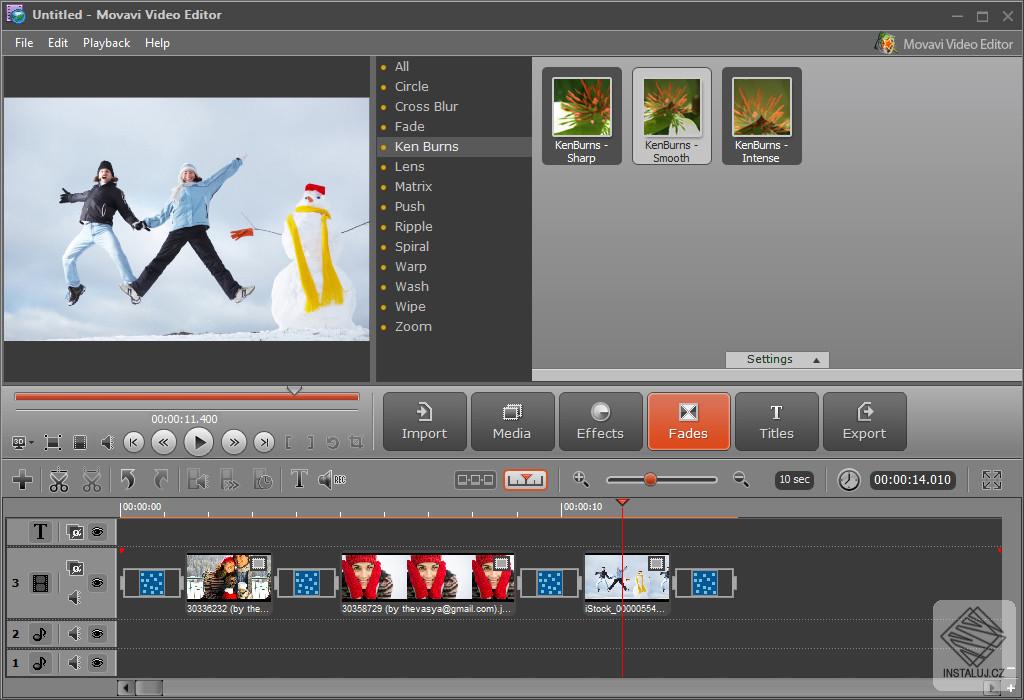Expand the Settings panel
Image resolution: width=1024 pixels, height=700 pixels.
pos(777,359)
